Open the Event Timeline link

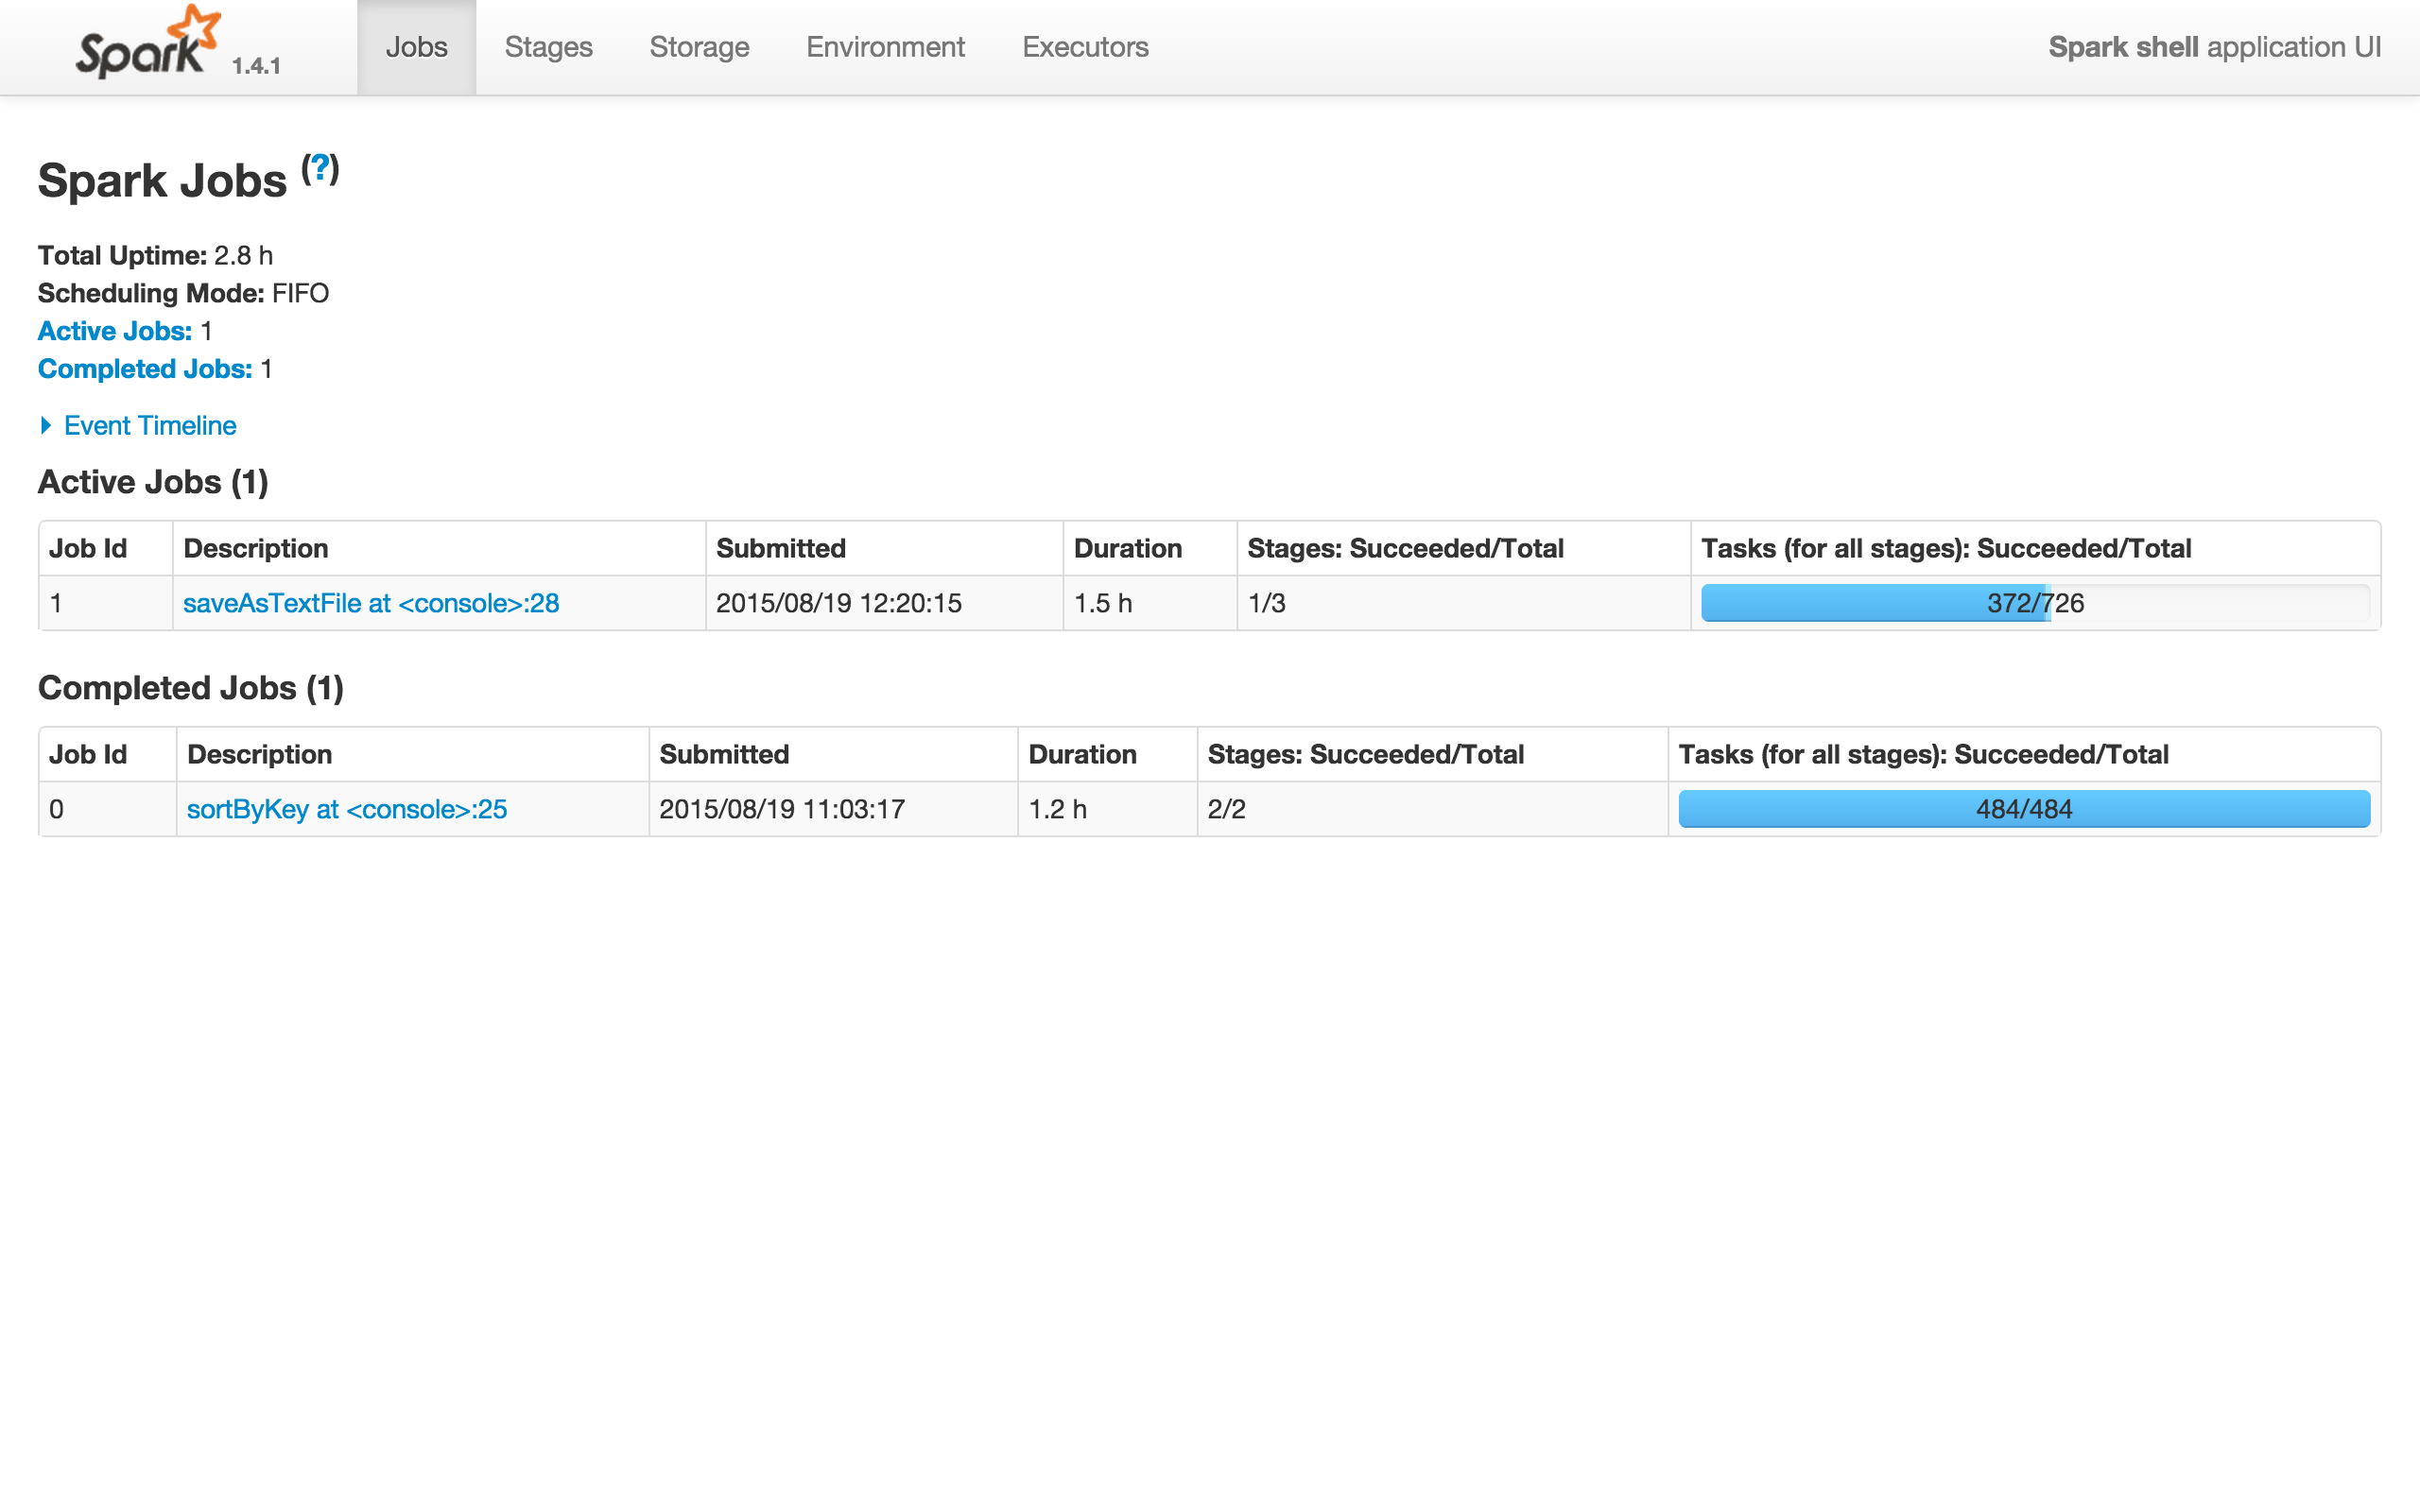pyautogui.click(x=150, y=425)
